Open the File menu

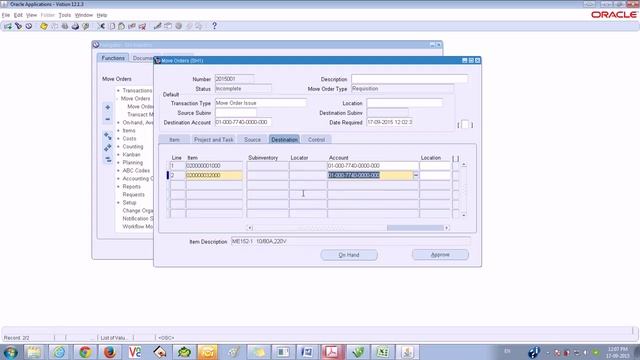point(6,15)
